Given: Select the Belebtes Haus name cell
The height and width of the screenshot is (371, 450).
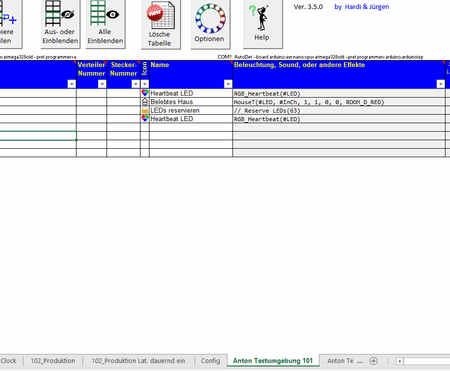Looking at the screenshot, I should (191, 102).
